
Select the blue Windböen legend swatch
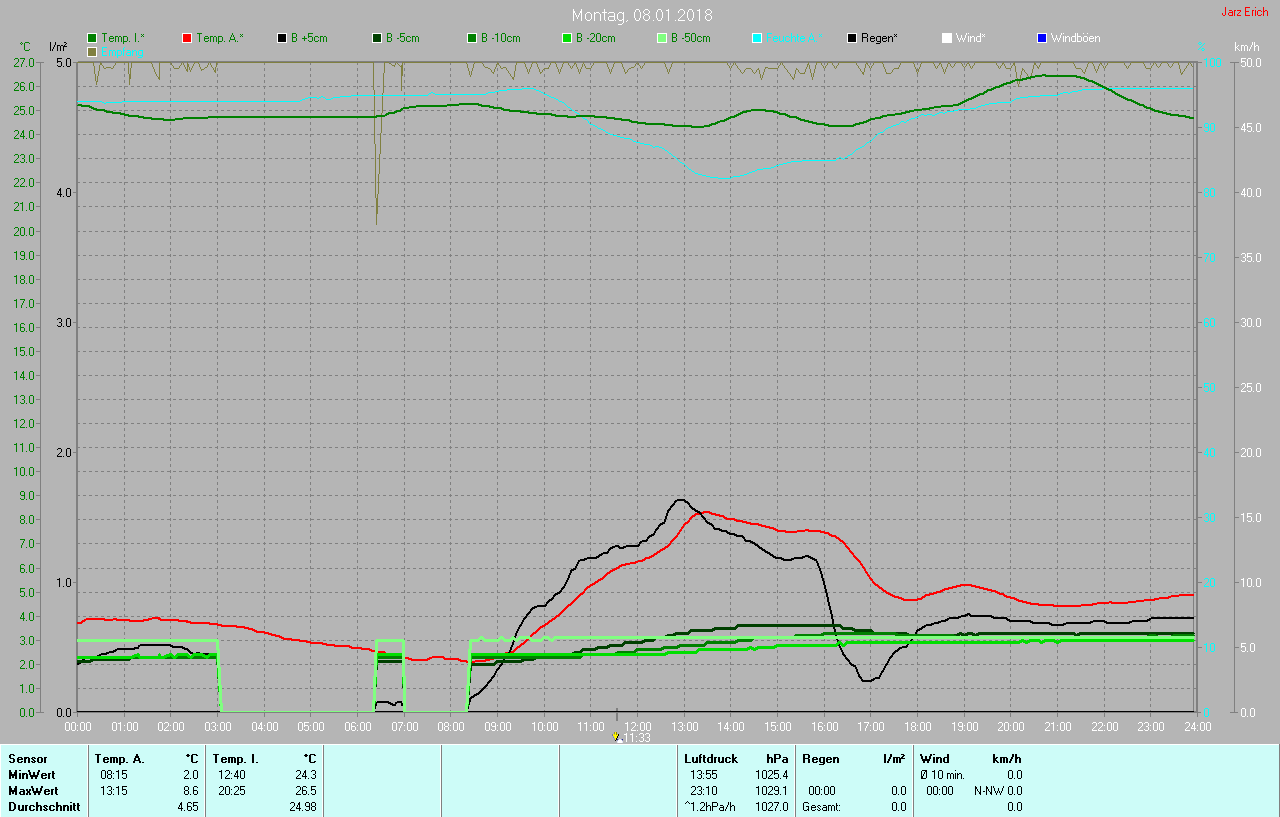point(1042,38)
